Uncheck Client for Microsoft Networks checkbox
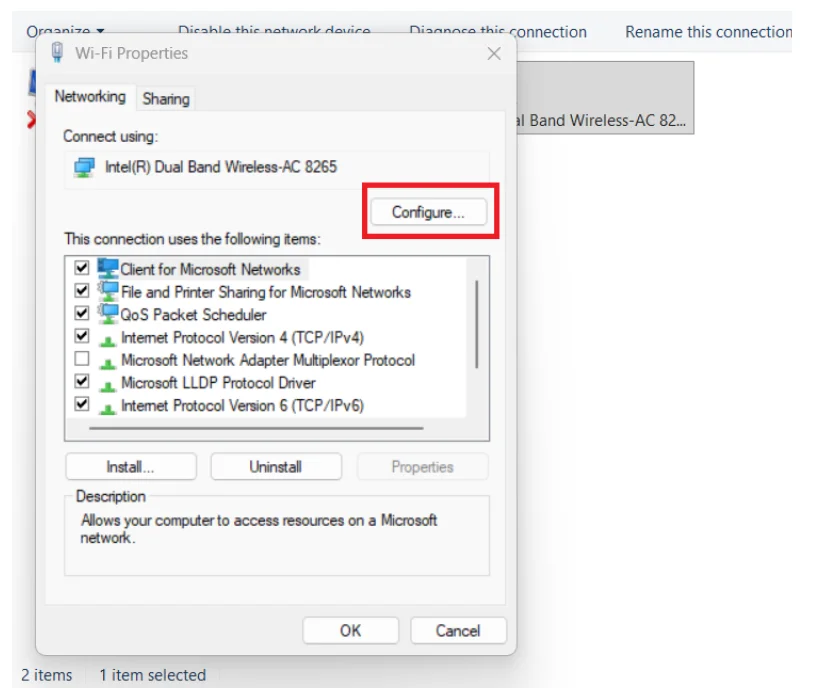The image size is (816, 688). (82, 267)
